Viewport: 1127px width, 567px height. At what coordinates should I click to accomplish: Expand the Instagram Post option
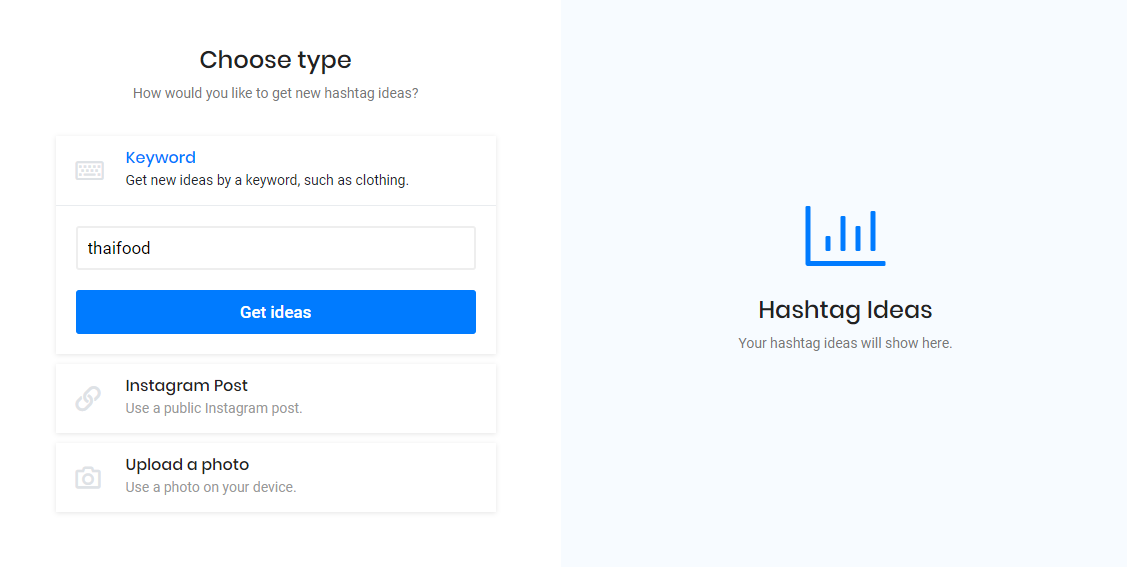pyautogui.click(x=276, y=398)
